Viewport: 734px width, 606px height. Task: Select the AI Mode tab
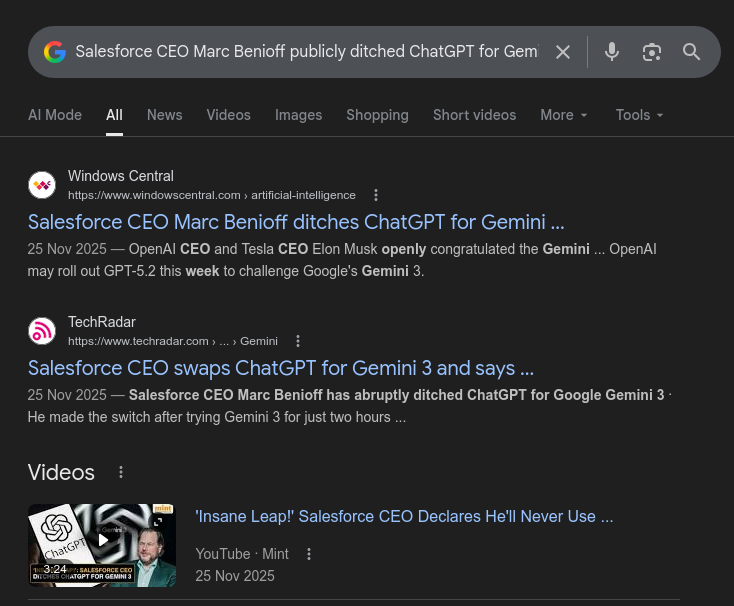(x=55, y=115)
